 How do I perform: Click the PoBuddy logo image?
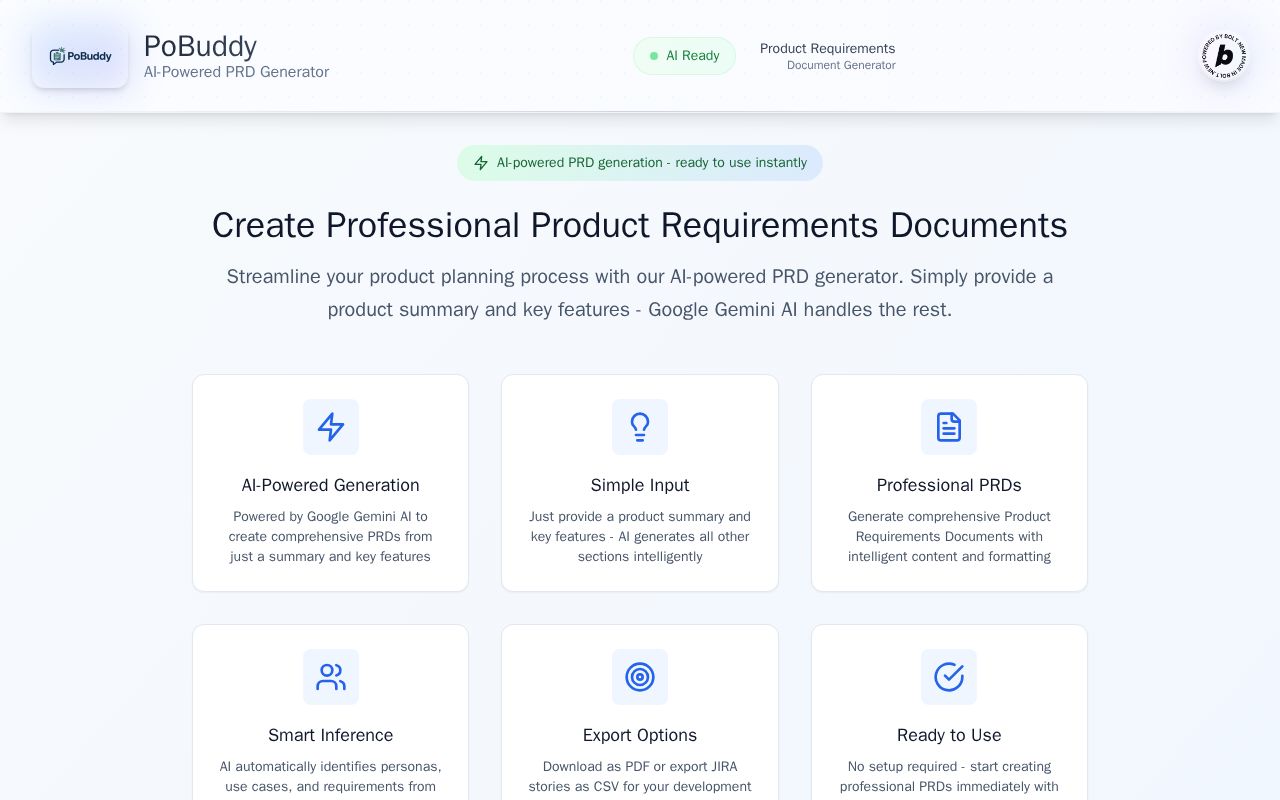coord(80,56)
